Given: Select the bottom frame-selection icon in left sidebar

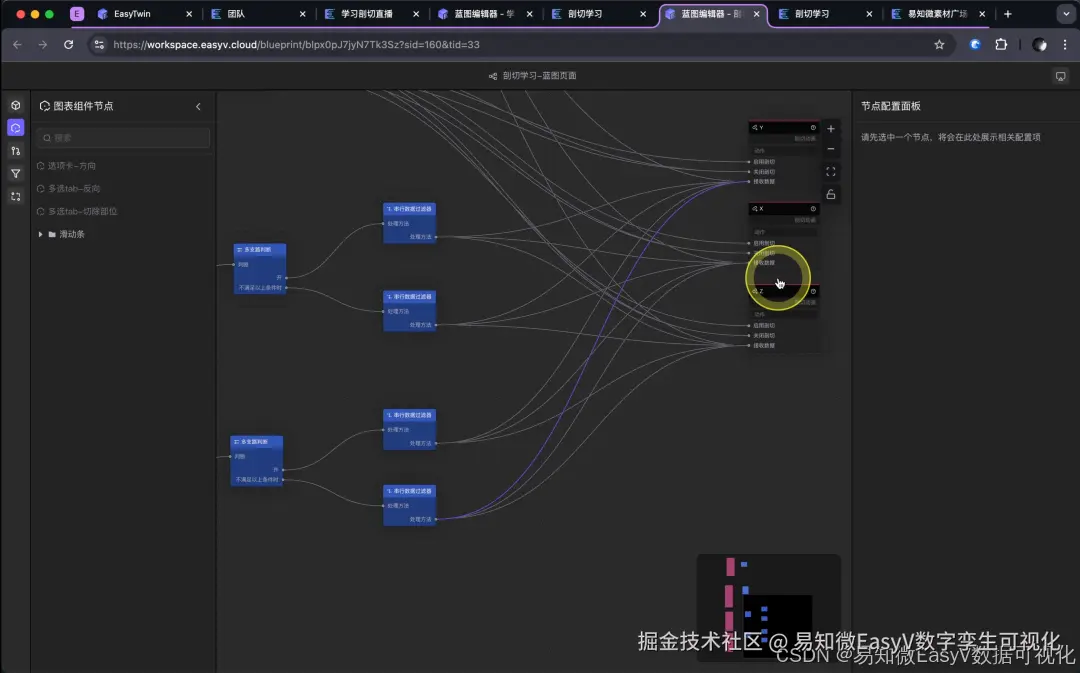Looking at the screenshot, I should (x=15, y=196).
